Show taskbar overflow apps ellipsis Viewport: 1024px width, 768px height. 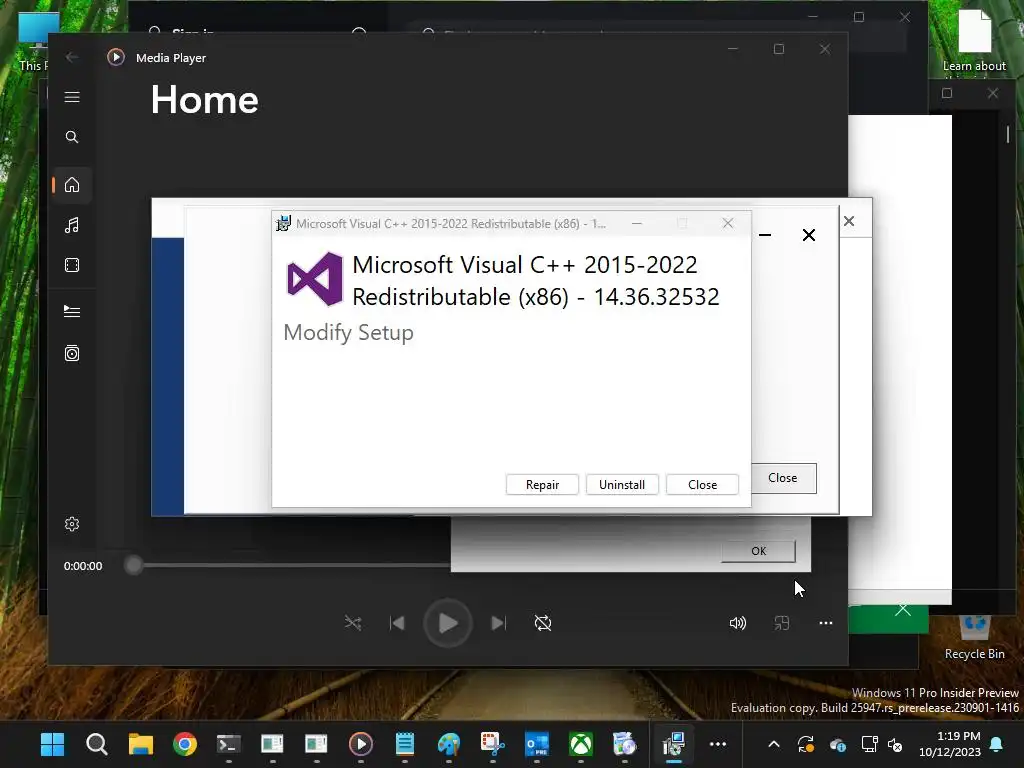pyautogui.click(x=718, y=744)
